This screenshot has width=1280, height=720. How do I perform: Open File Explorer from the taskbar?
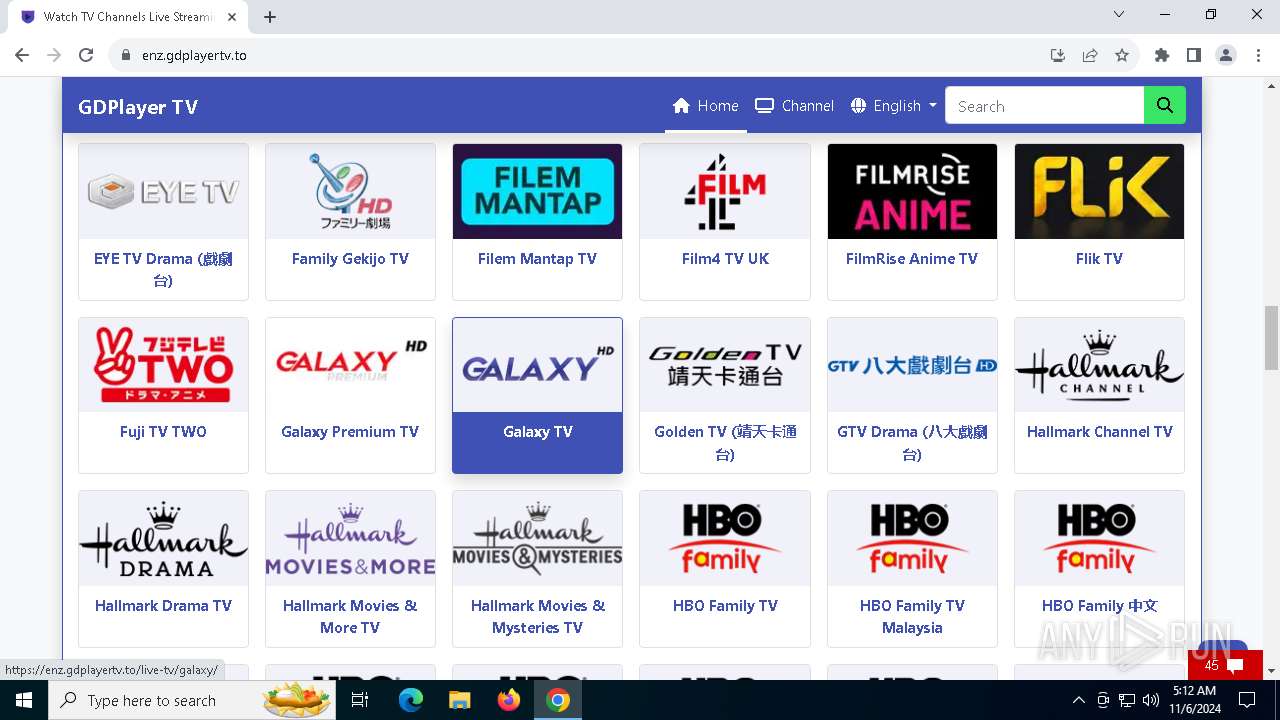pos(459,700)
